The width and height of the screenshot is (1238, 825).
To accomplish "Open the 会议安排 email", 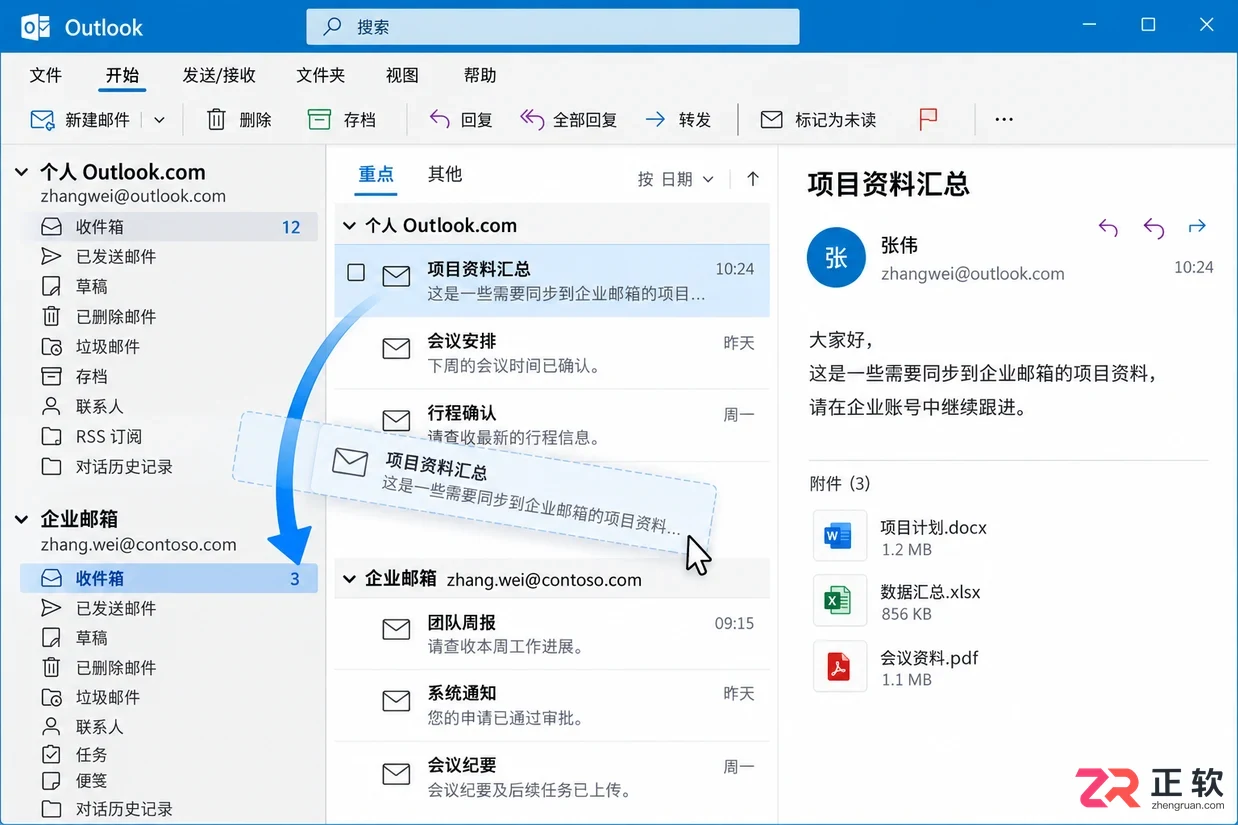I will tap(552, 353).
